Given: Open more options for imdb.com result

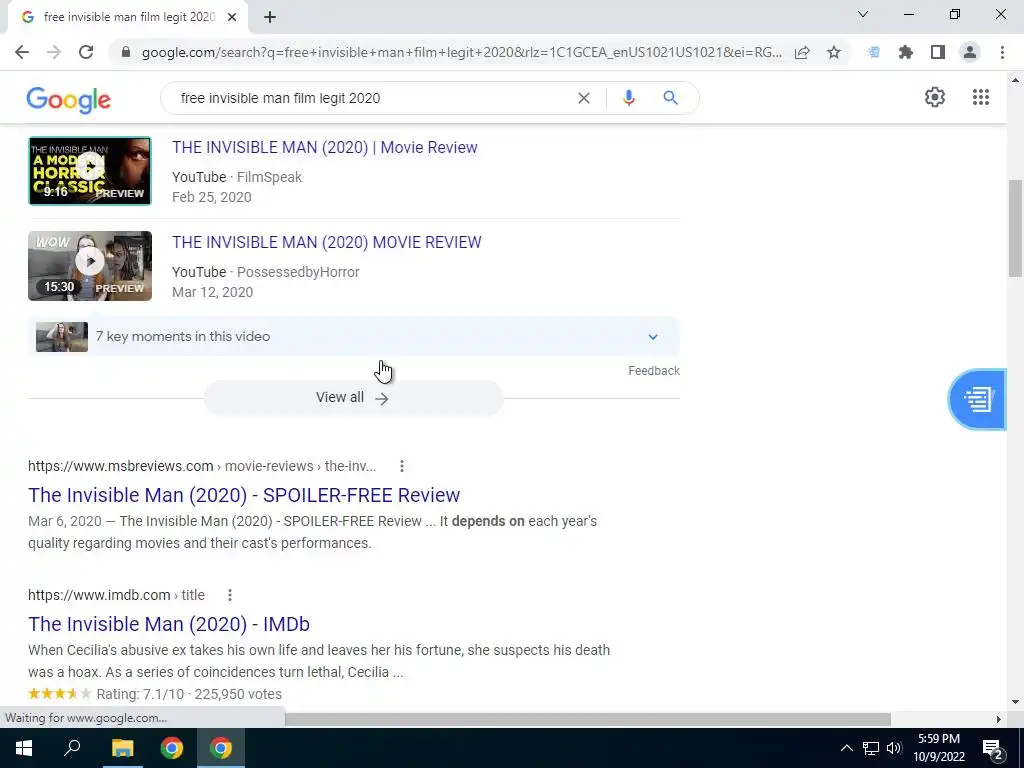Looking at the screenshot, I should coord(229,595).
